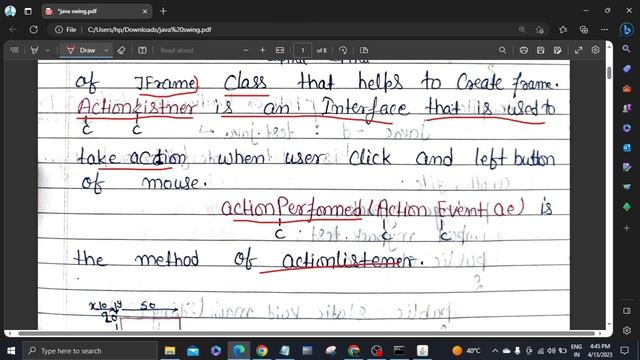Click the weather widget showing 40°C

pyautogui.click(x=466, y=351)
